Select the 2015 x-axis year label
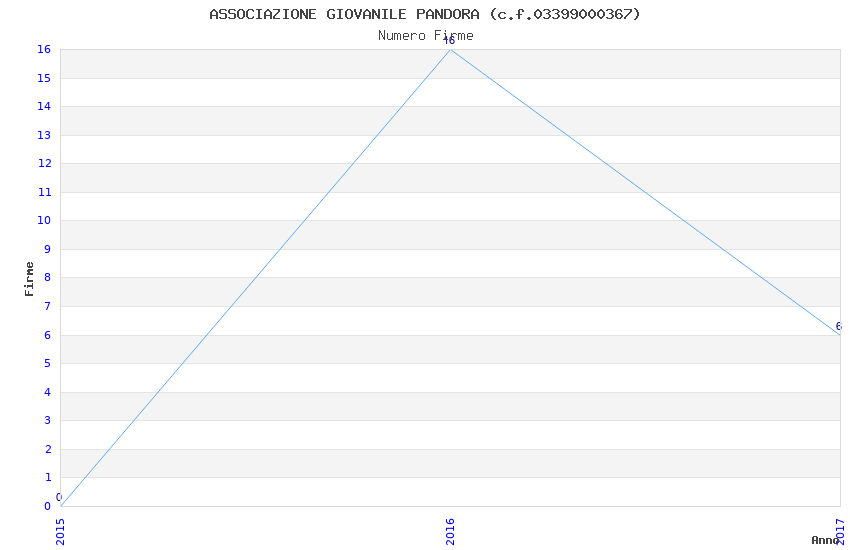Screen dimensions: 850x550 (x=60, y=532)
